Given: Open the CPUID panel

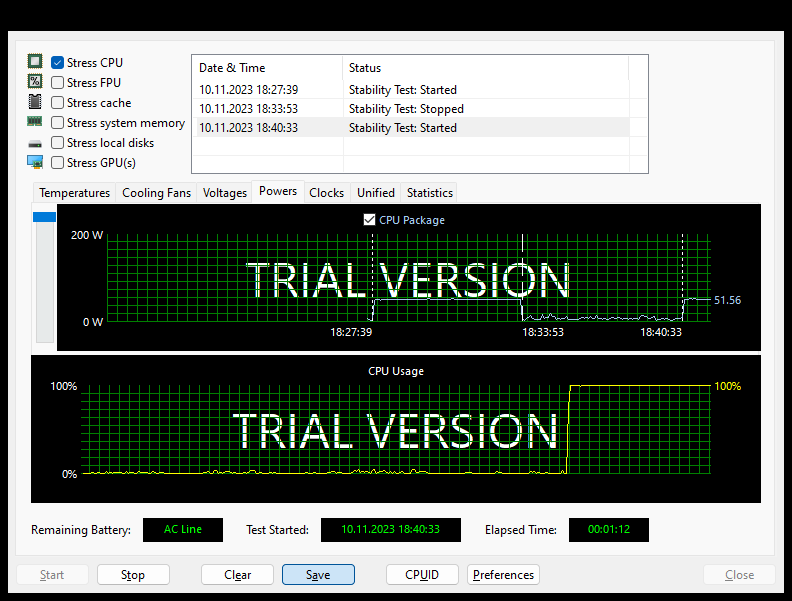Looking at the screenshot, I should pos(422,575).
